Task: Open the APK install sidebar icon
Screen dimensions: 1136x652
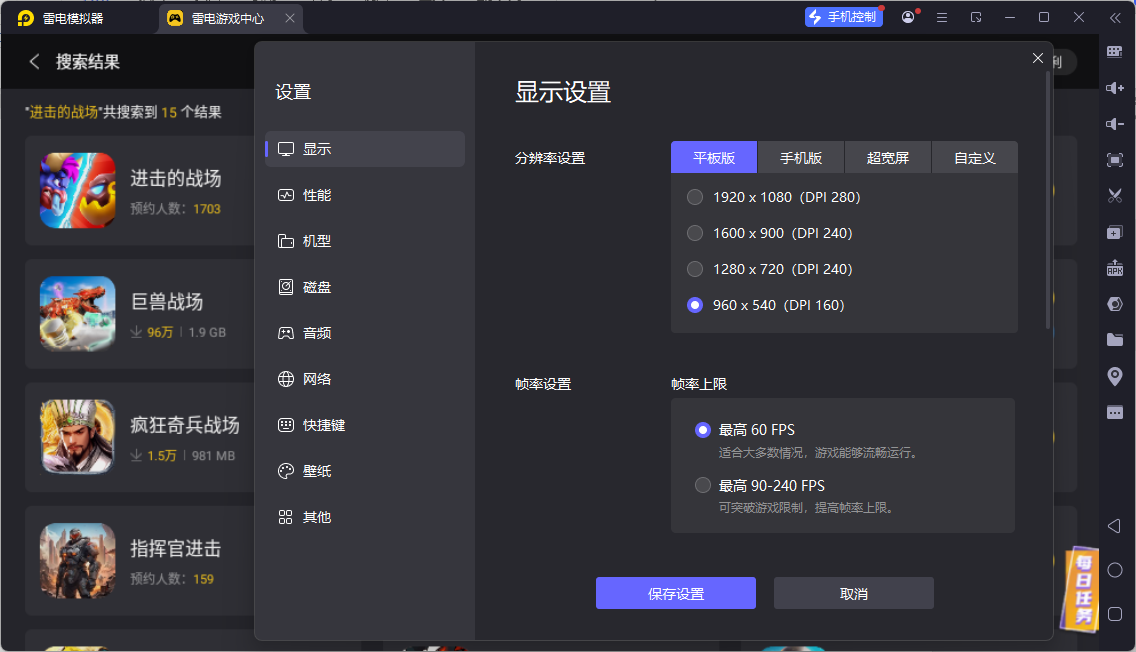Action: coord(1114,268)
